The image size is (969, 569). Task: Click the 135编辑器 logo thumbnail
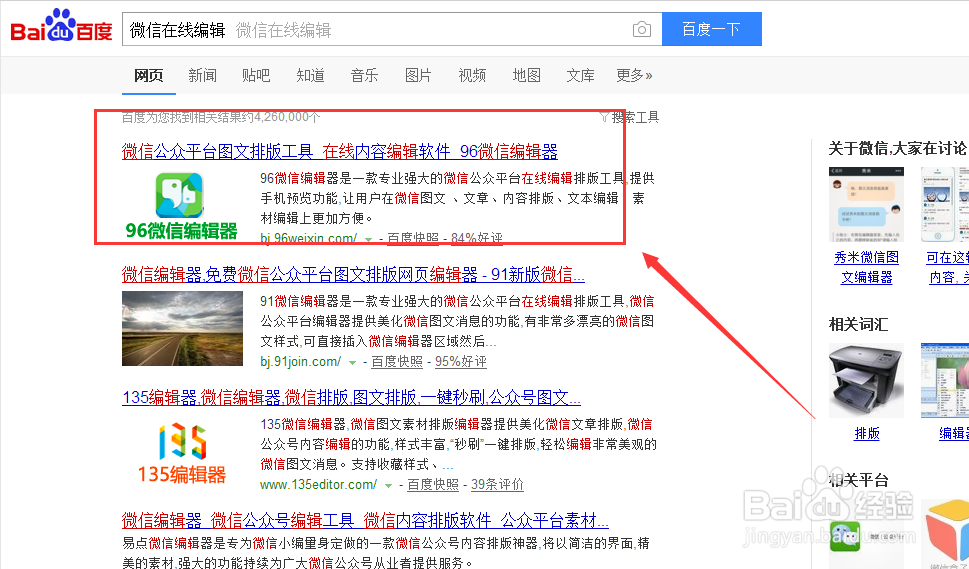[181, 453]
